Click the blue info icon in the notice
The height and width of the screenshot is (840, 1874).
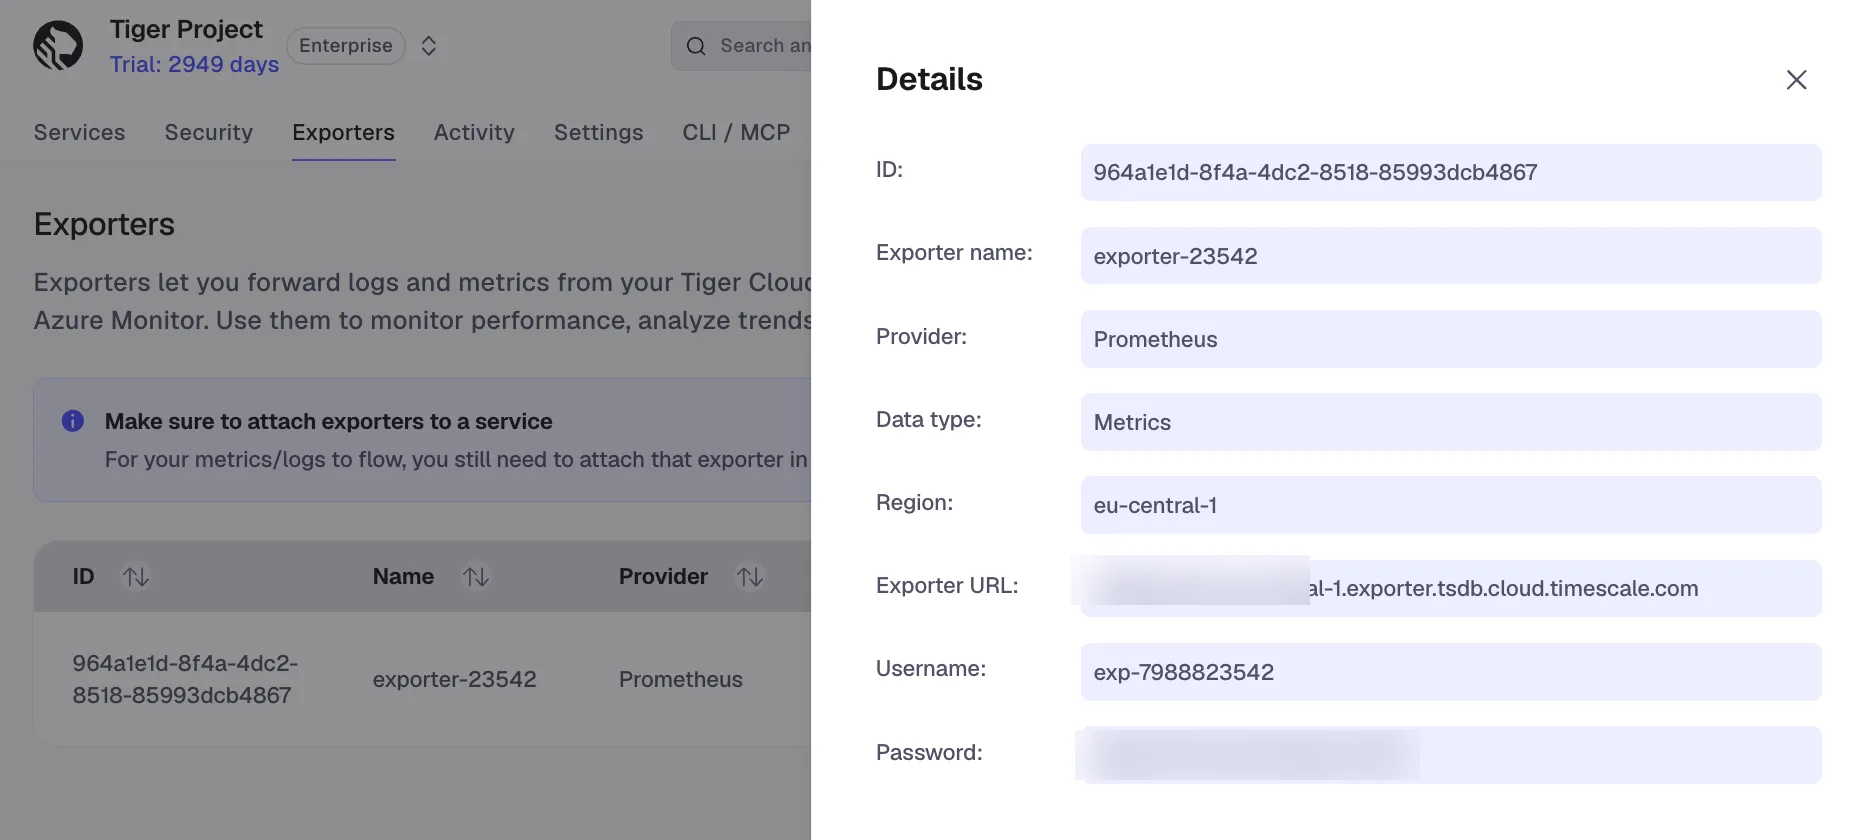click(73, 421)
